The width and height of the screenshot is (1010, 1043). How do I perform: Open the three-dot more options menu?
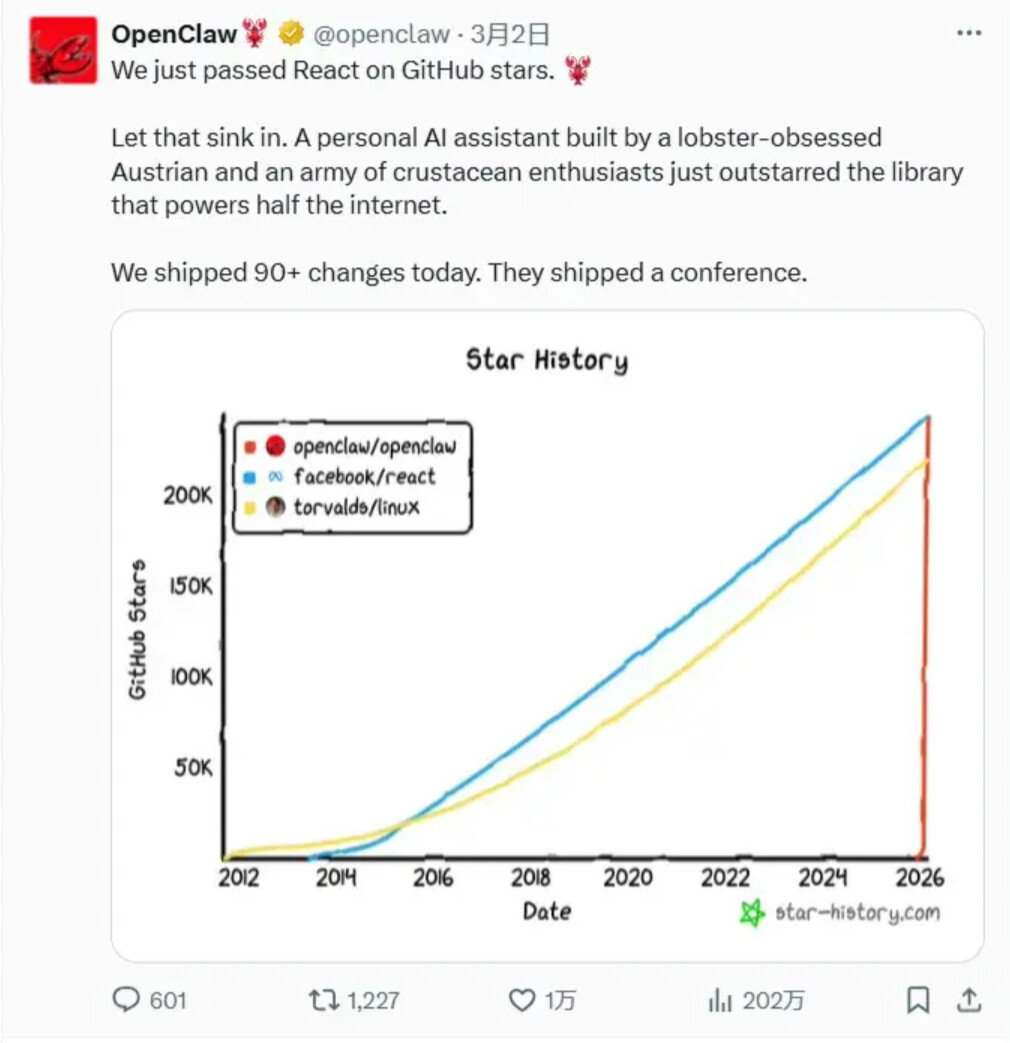pos(968,33)
